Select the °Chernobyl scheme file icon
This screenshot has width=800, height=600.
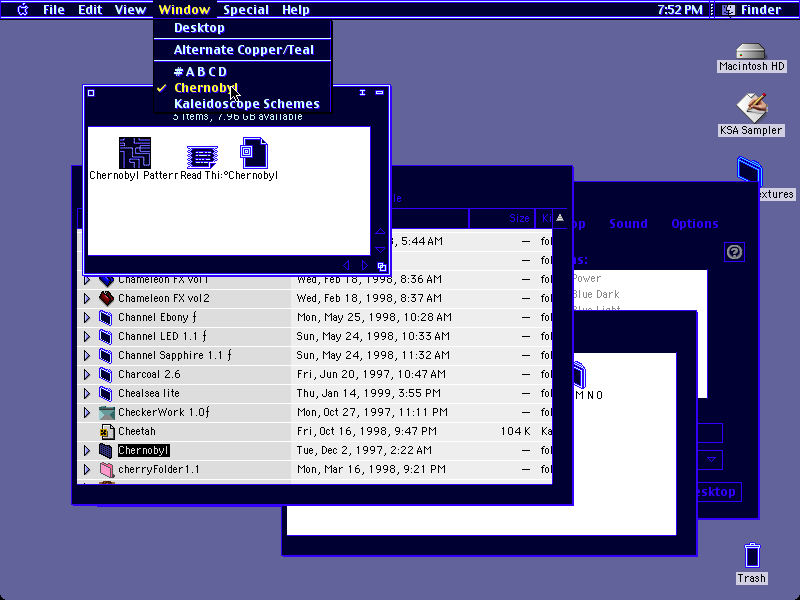coord(254,153)
